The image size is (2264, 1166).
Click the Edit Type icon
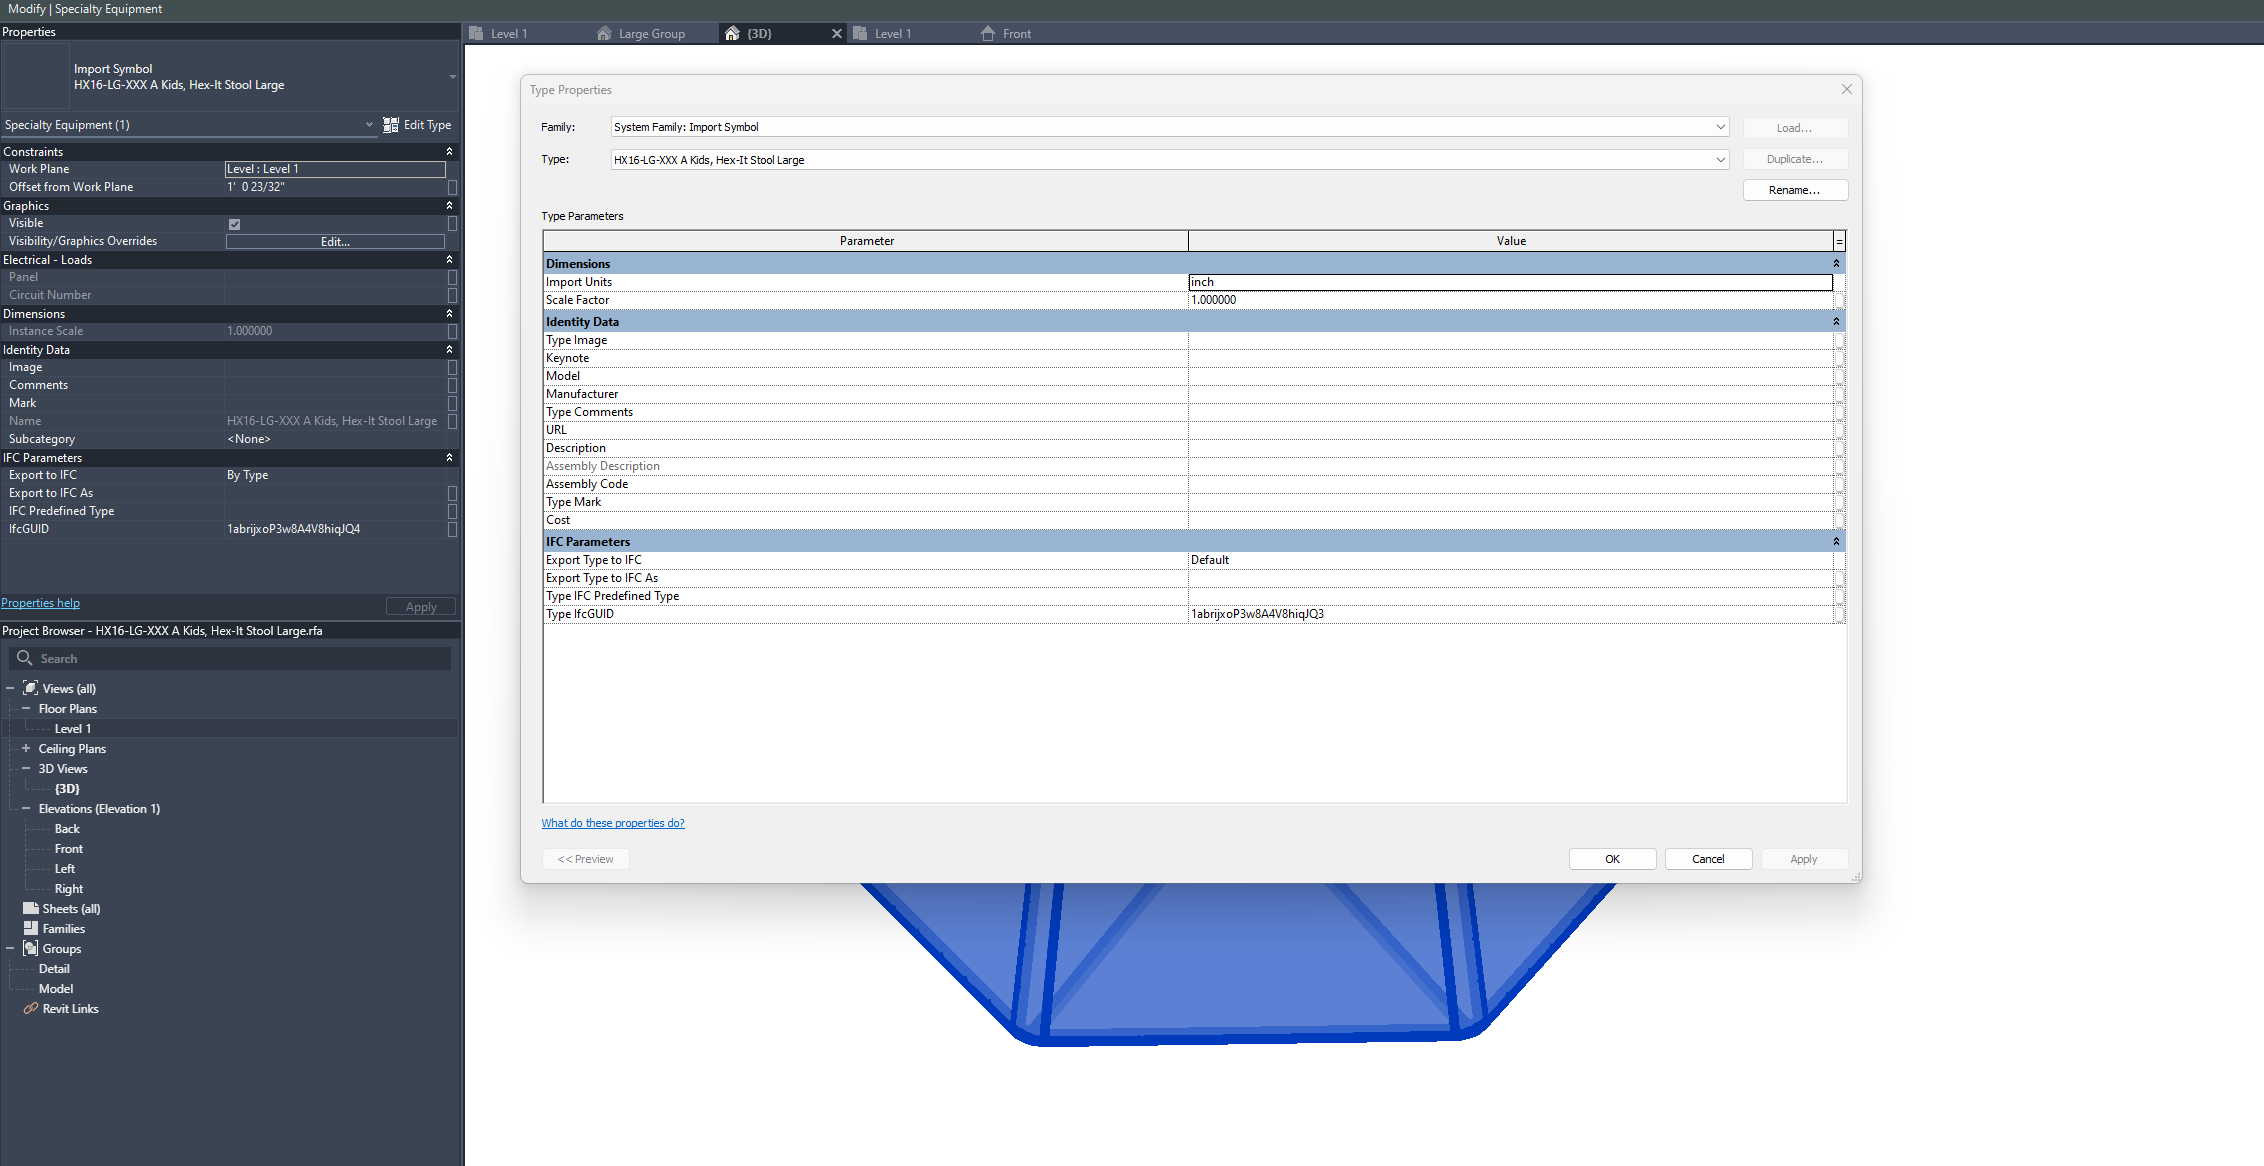click(391, 125)
